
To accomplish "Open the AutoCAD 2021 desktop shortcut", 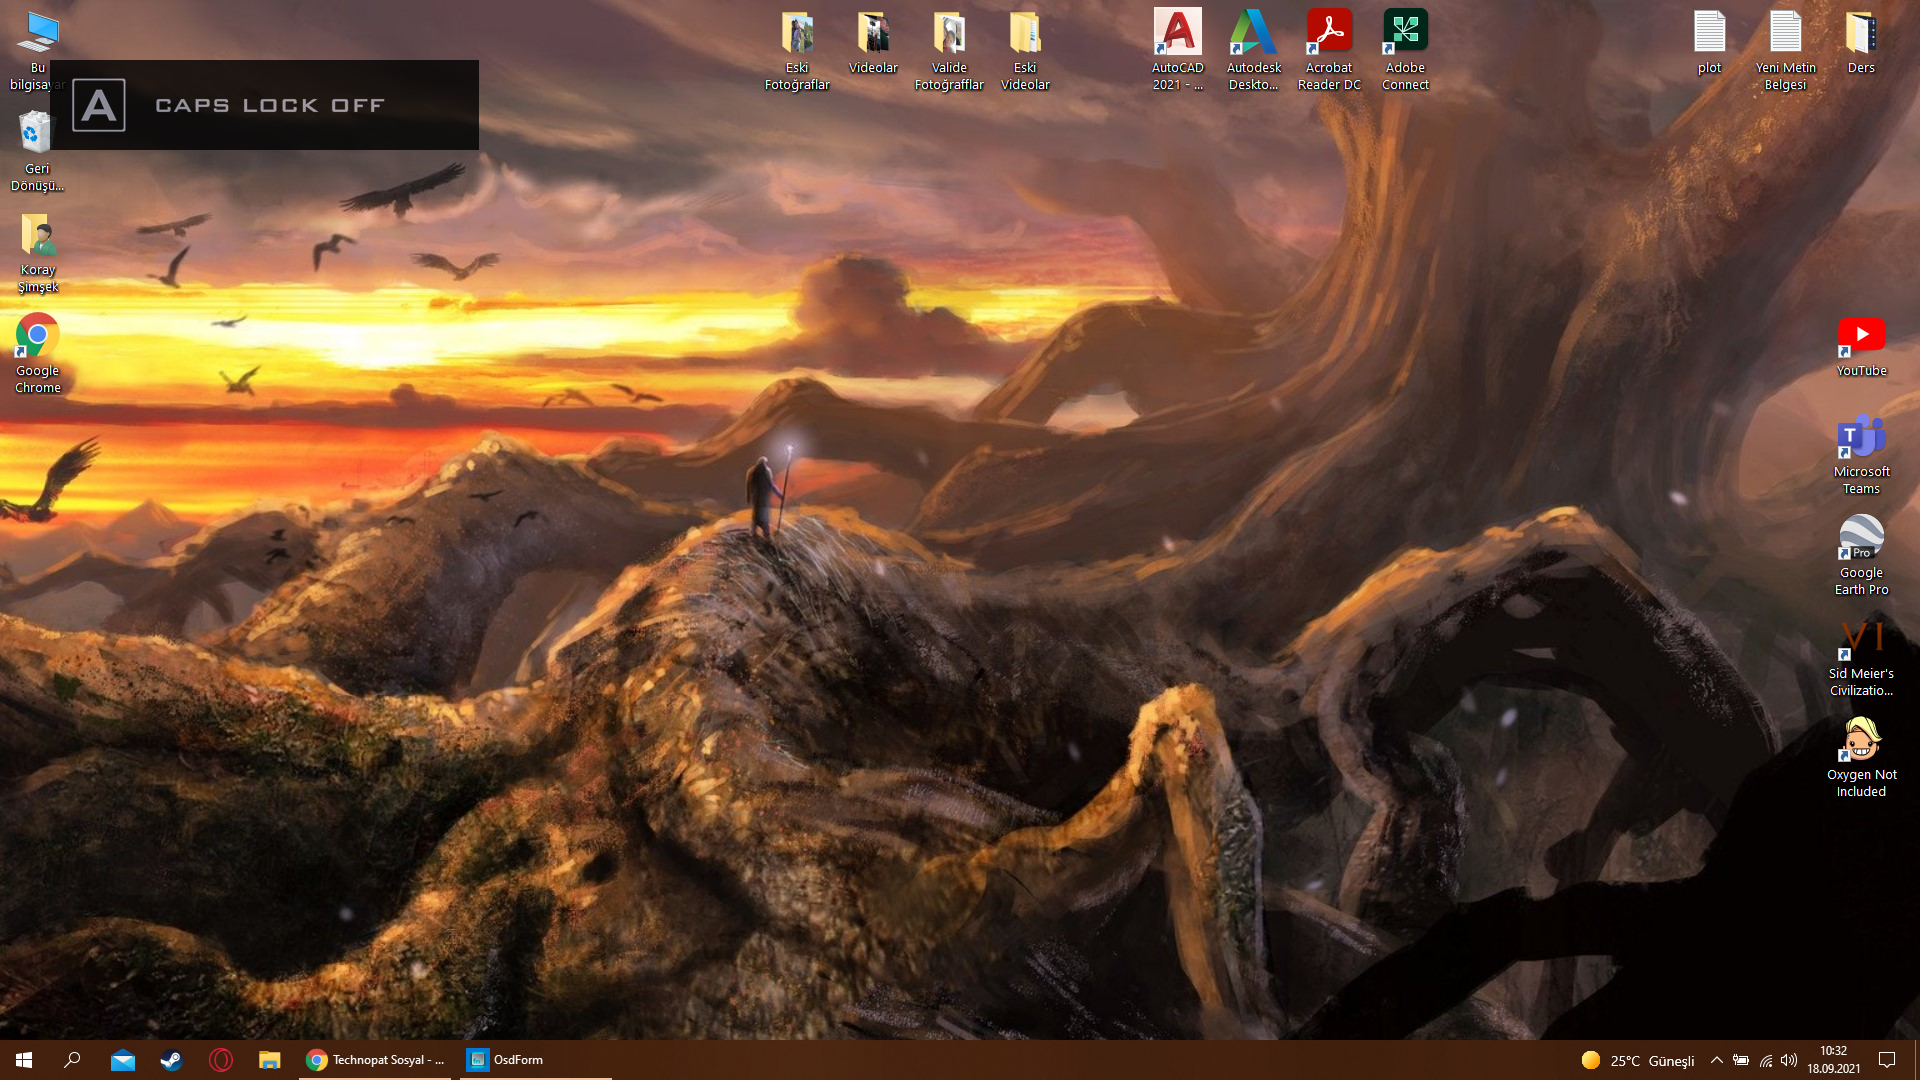I will [x=1177, y=35].
